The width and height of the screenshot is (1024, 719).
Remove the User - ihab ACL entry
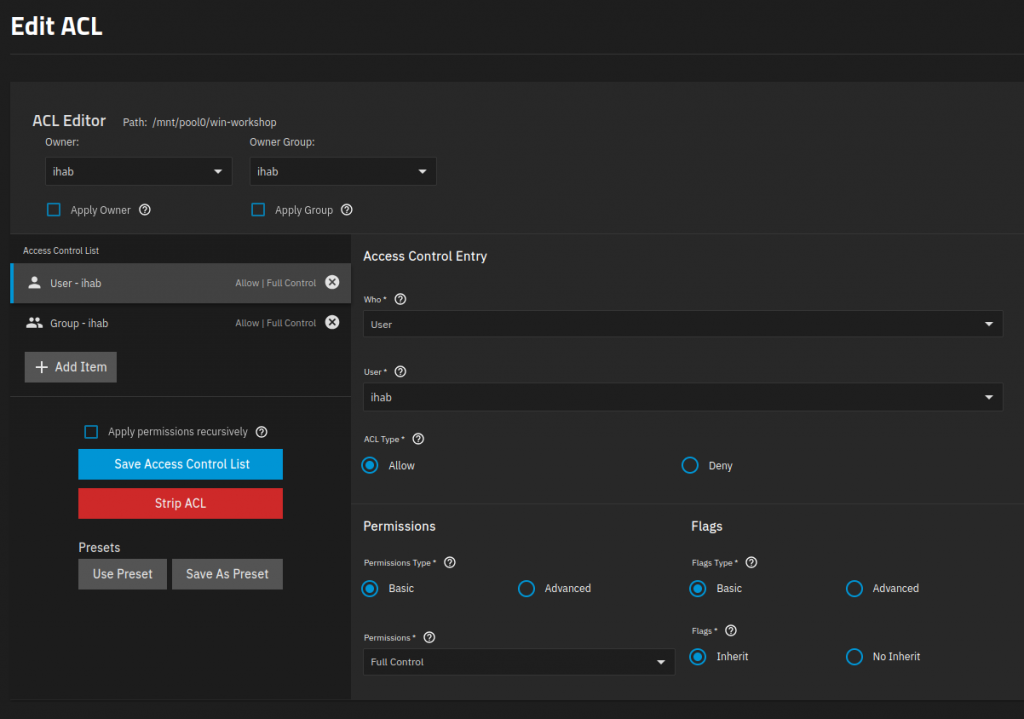tap(332, 283)
